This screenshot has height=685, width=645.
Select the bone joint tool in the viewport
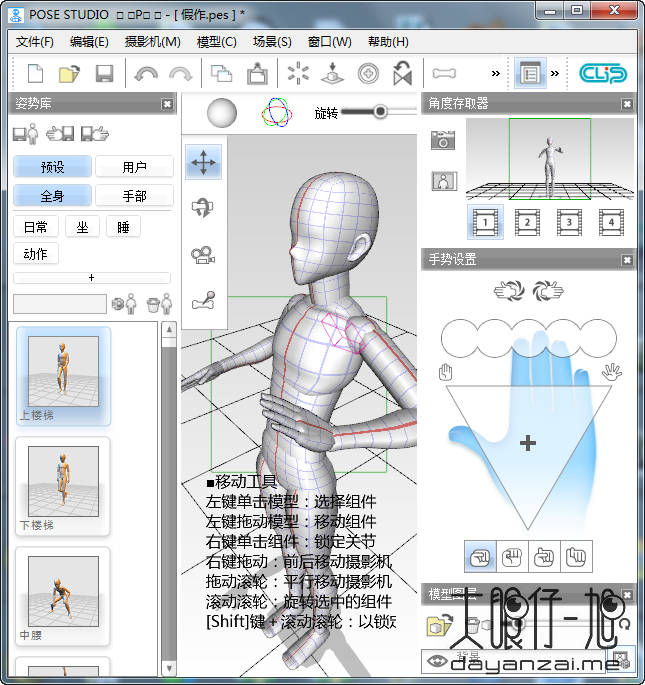tap(204, 301)
